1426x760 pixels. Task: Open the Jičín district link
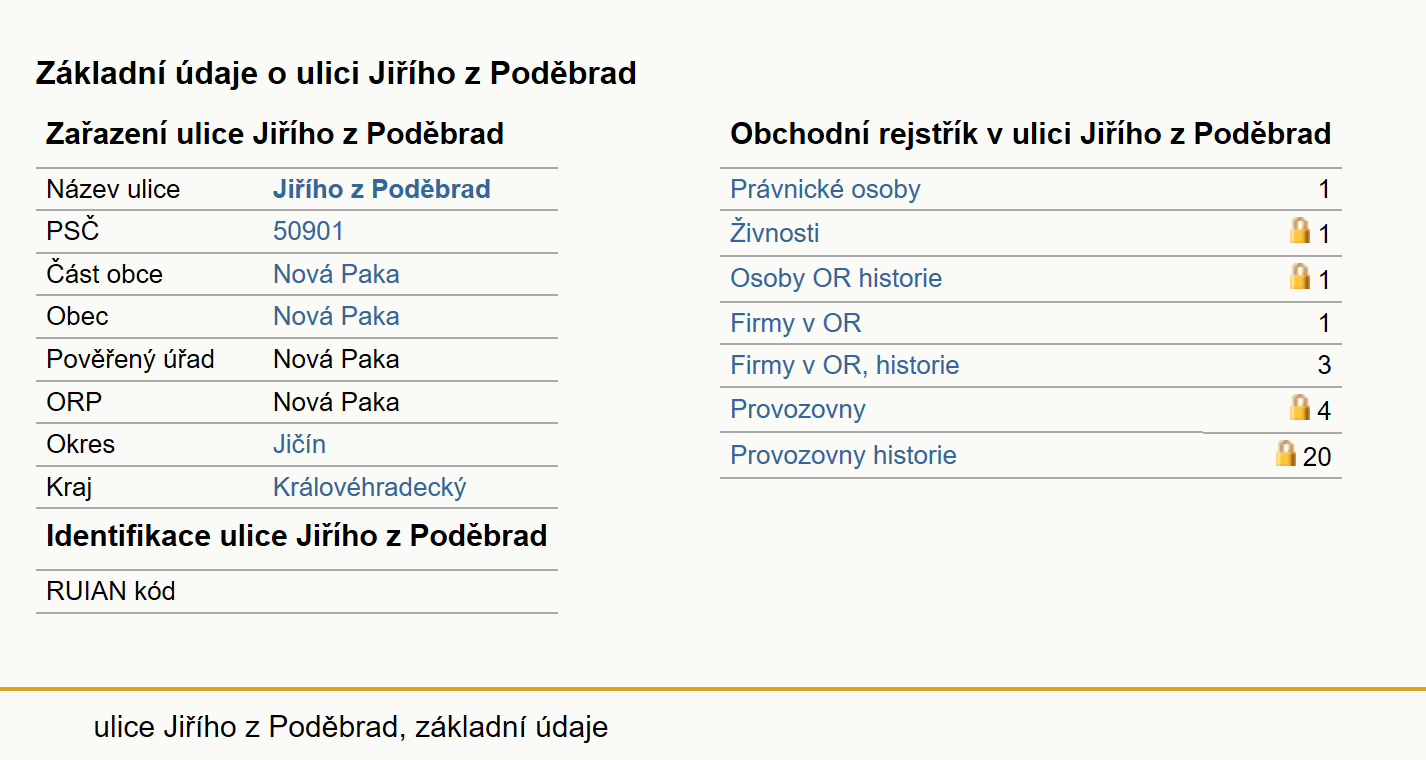coord(299,444)
